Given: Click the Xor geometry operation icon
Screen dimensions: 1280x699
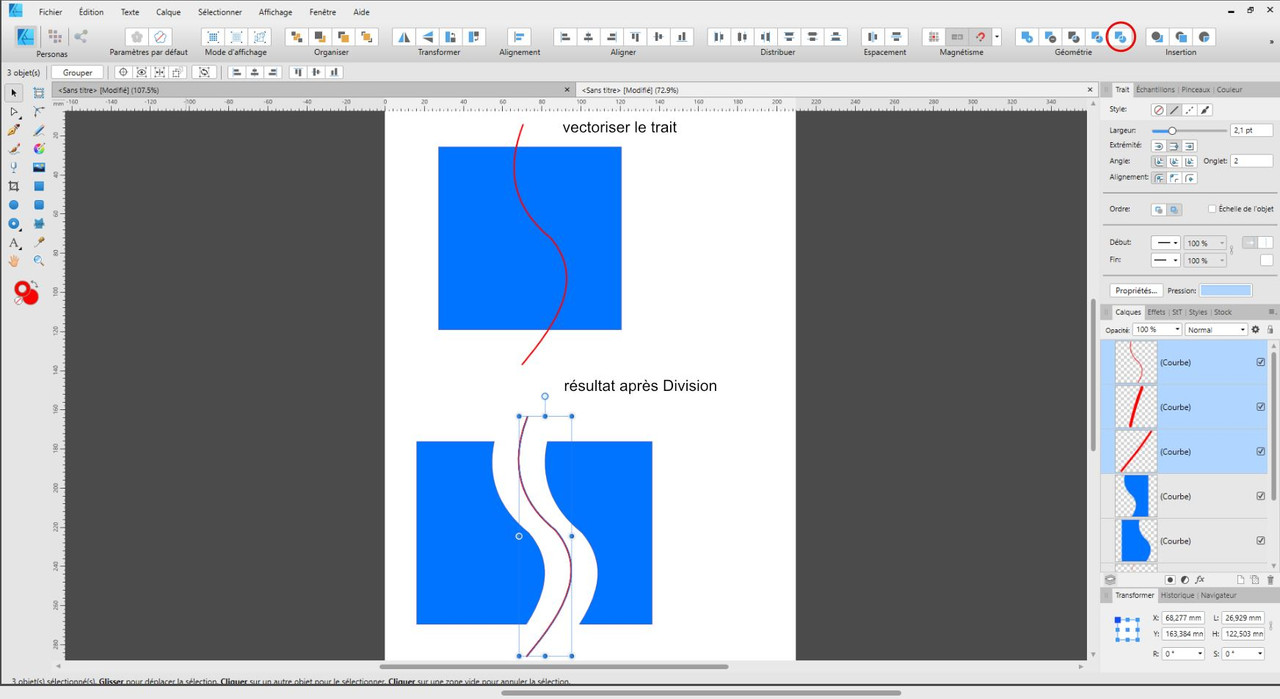Looking at the screenshot, I should coord(1097,37).
